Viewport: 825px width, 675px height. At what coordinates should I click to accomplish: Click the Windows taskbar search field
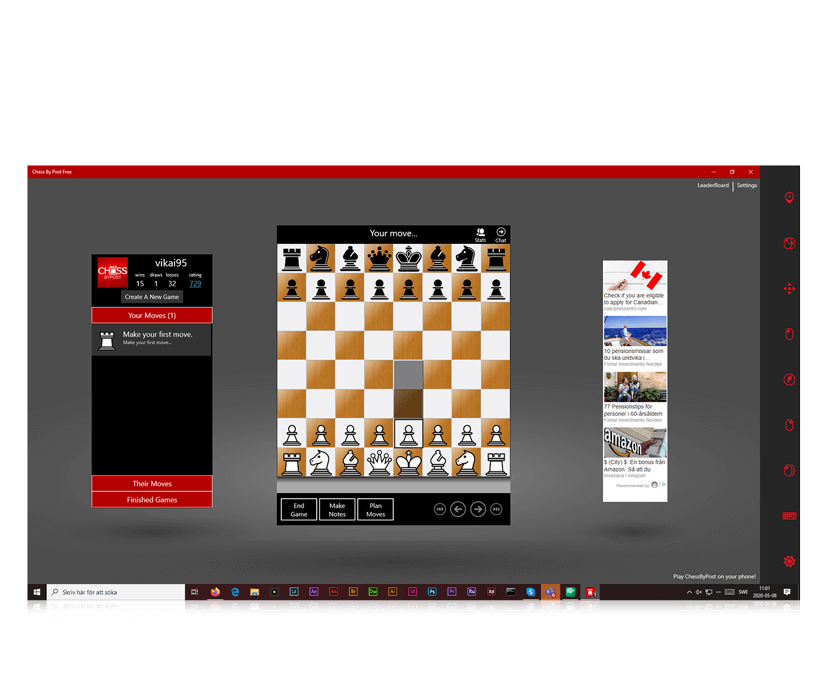click(x=115, y=591)
